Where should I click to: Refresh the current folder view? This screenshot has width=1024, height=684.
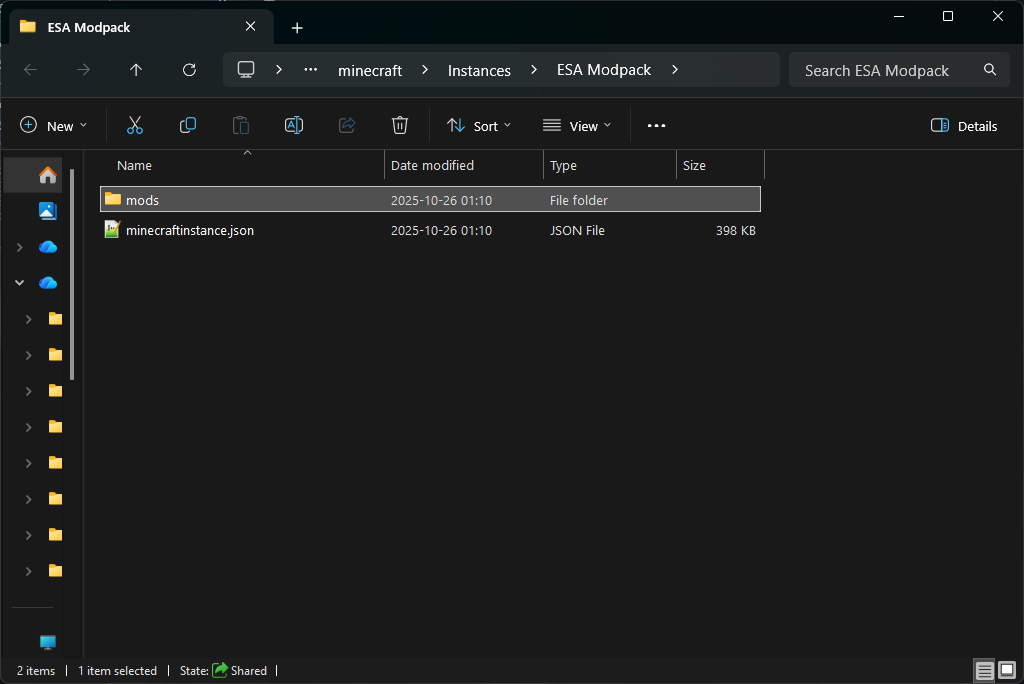(189, 70)
